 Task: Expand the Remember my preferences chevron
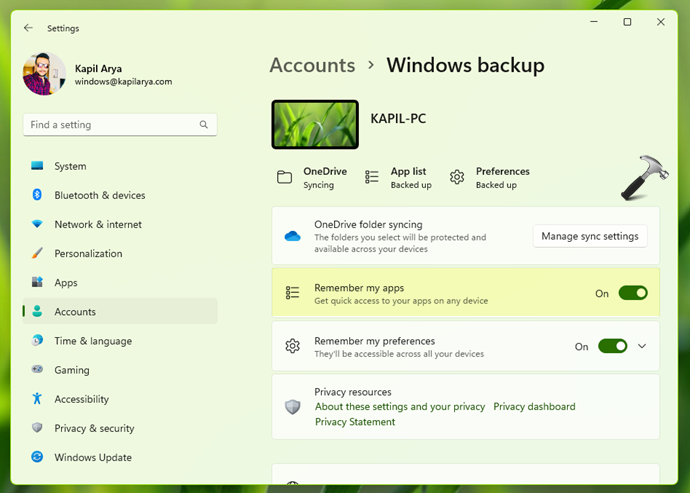tap(642, 346)
